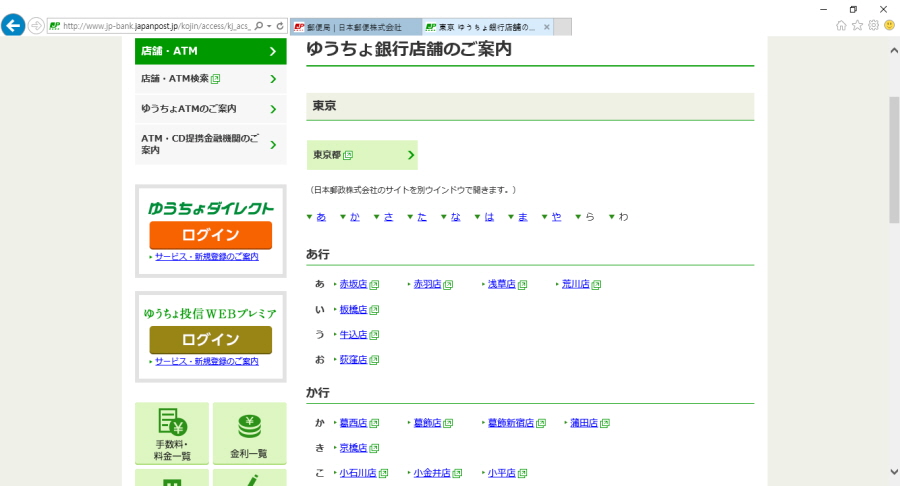Open the 浅草店 branch link
The height and width of the screenshot is (486, 900).
point(502,284)
